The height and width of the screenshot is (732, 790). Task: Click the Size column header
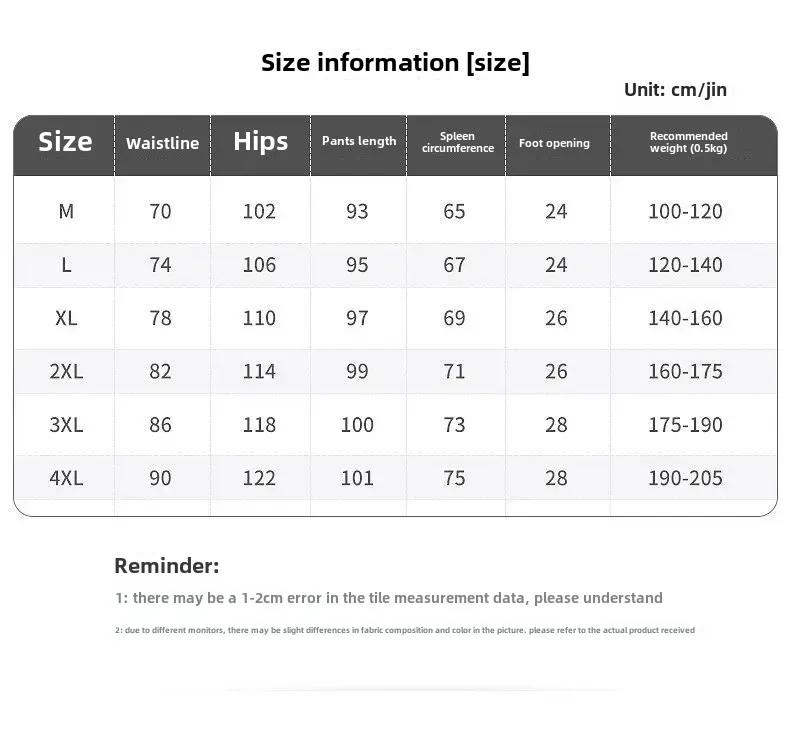[x=65, y=142]
